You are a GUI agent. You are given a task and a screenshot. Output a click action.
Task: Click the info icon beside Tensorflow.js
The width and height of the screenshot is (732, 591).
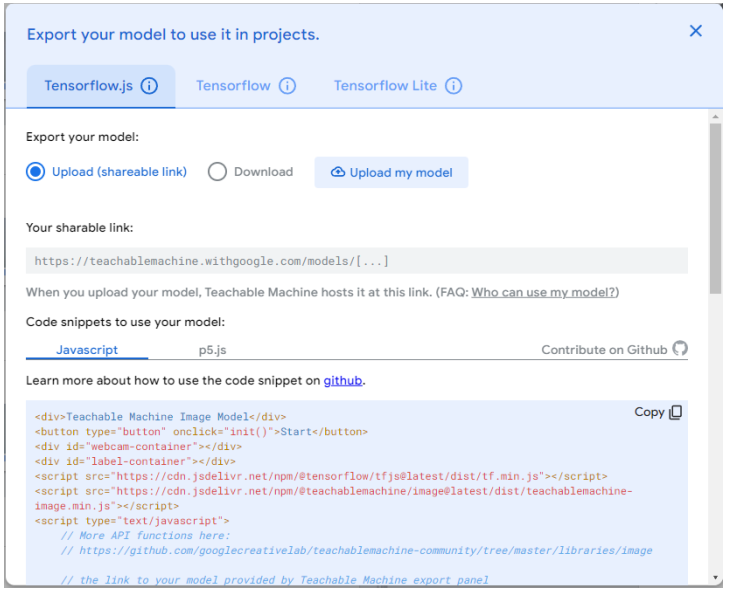149,86
